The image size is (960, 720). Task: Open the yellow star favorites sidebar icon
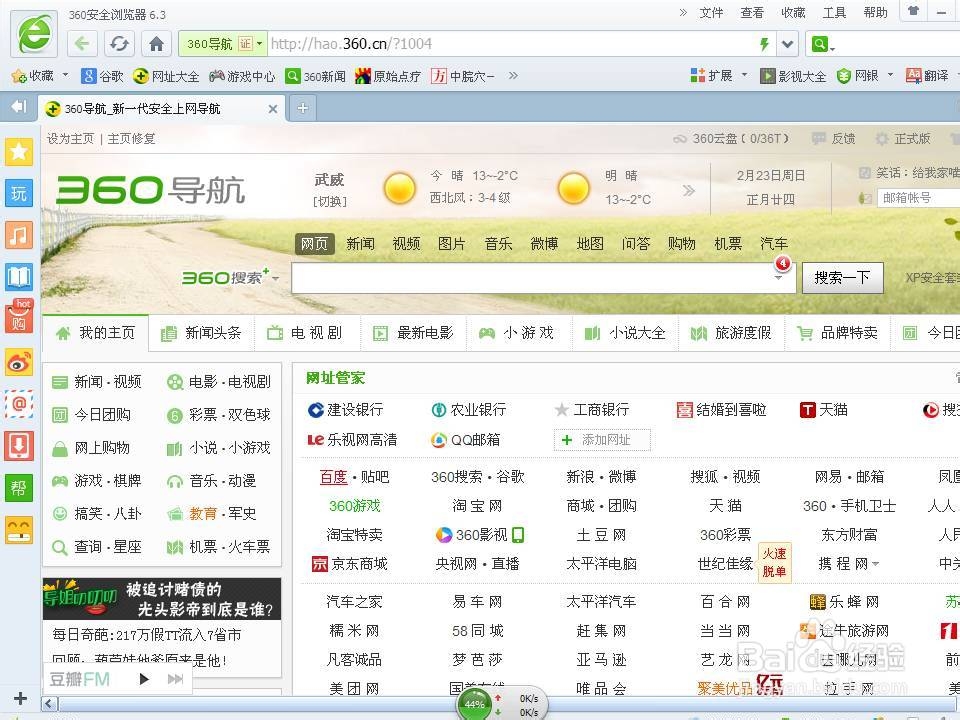pos(19,151)
